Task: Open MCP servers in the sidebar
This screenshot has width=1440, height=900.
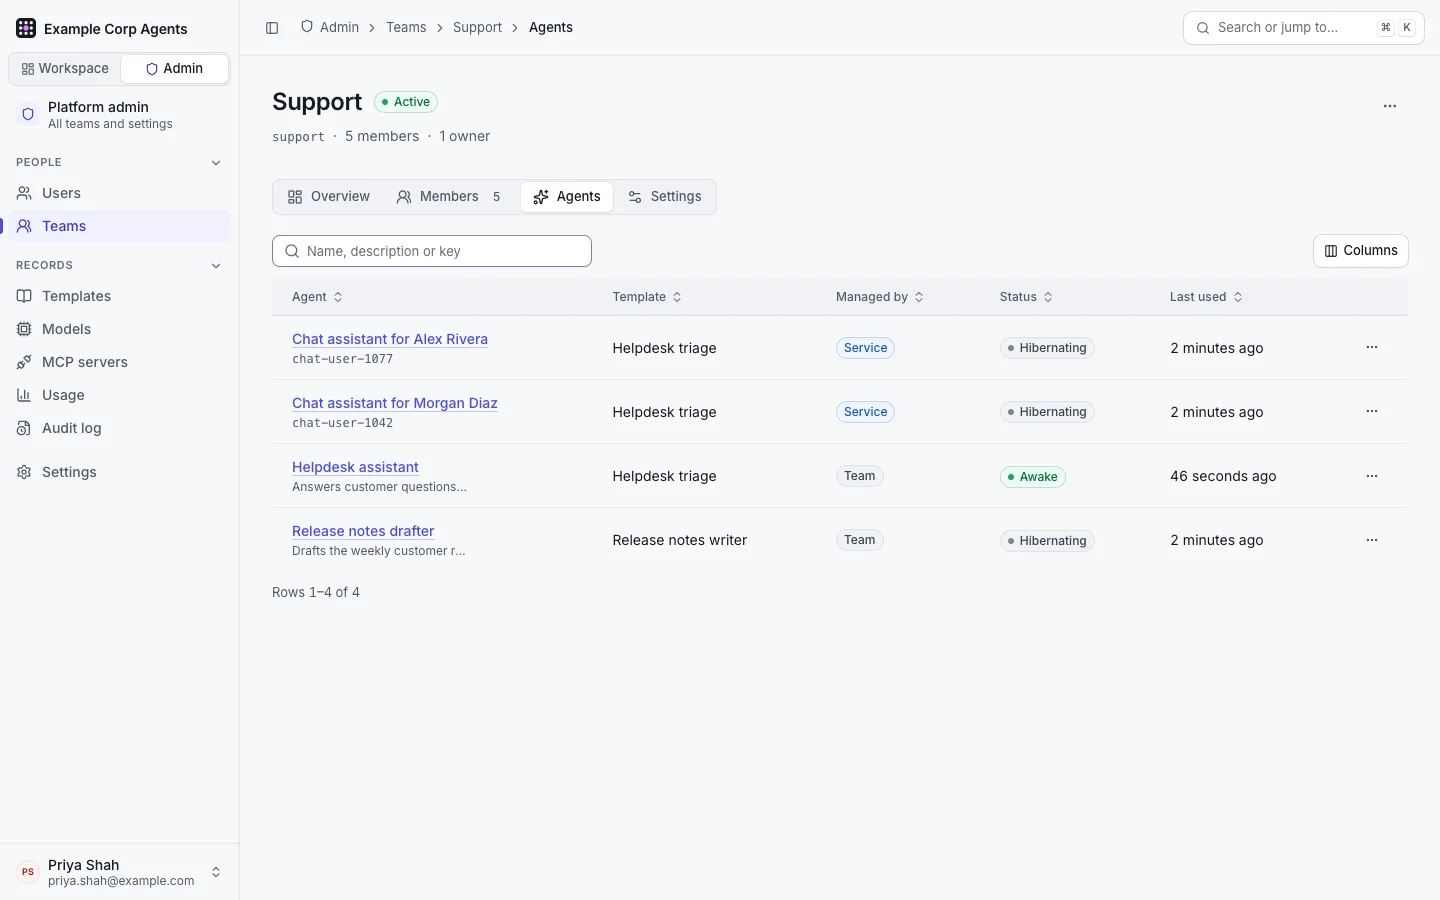Action: coord(120,362)
